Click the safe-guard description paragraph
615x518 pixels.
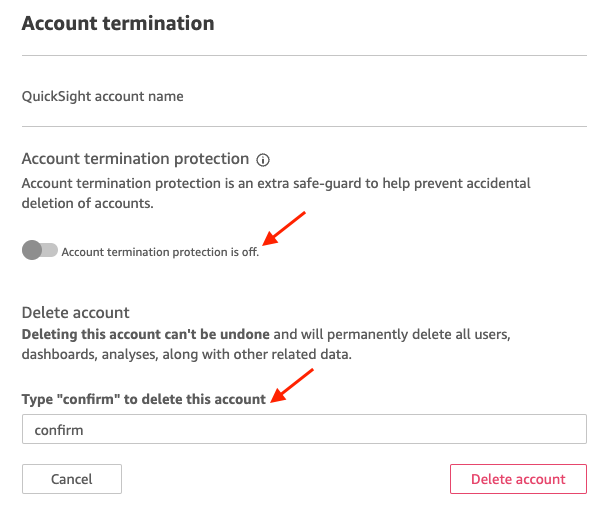(276, 193)
